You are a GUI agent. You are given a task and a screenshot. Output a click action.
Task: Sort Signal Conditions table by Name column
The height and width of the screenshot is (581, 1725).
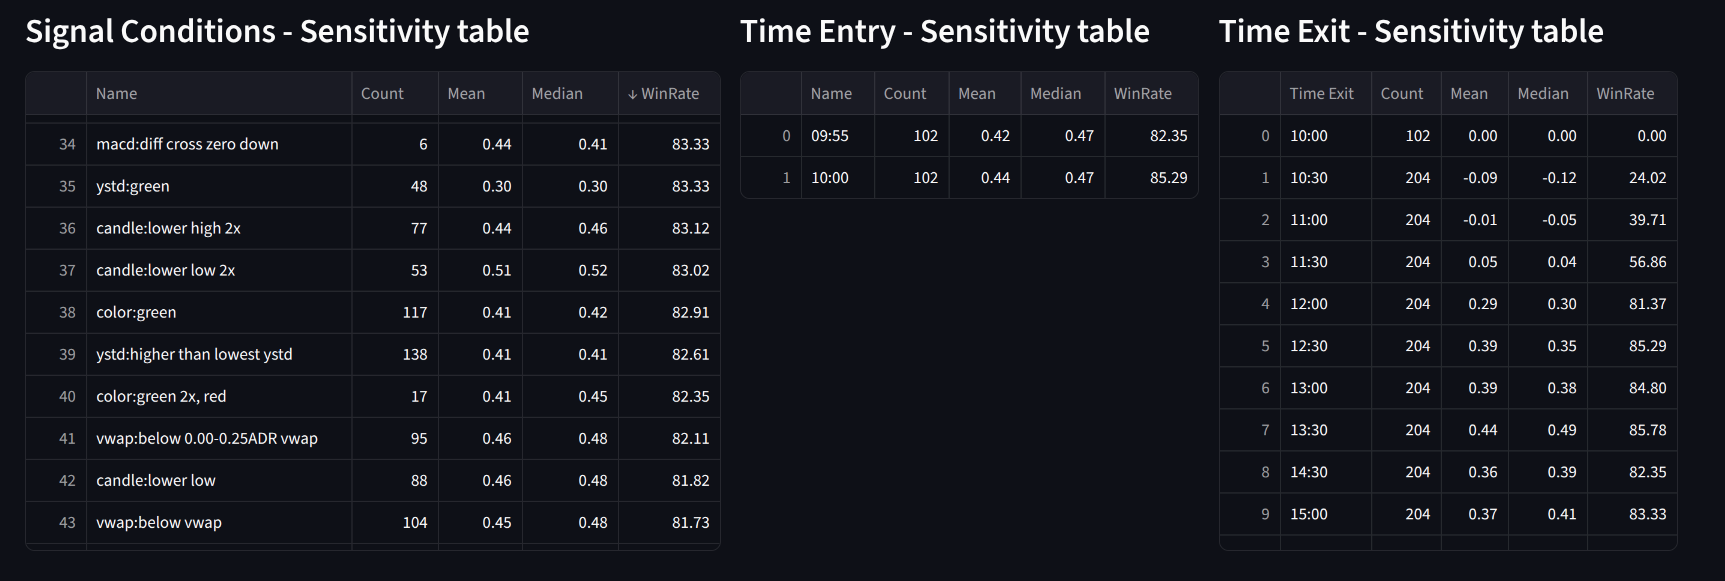click(x=117, y=94)
